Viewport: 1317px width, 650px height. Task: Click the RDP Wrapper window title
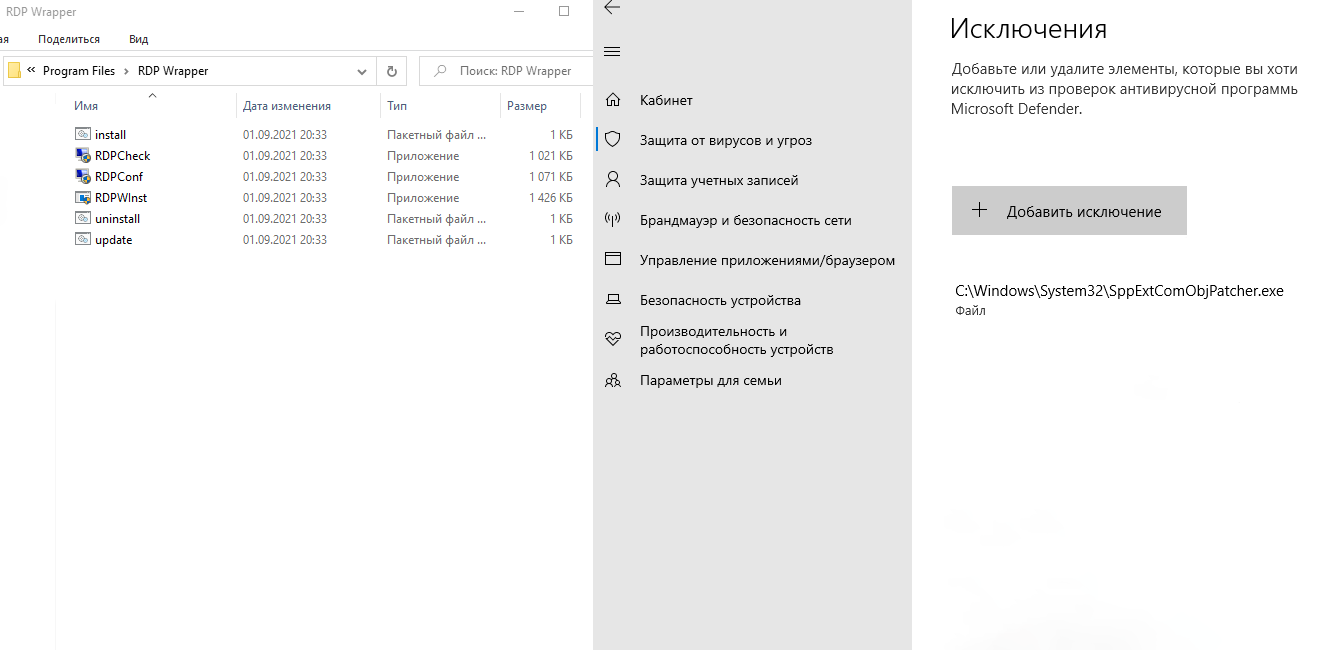[41, 12]
